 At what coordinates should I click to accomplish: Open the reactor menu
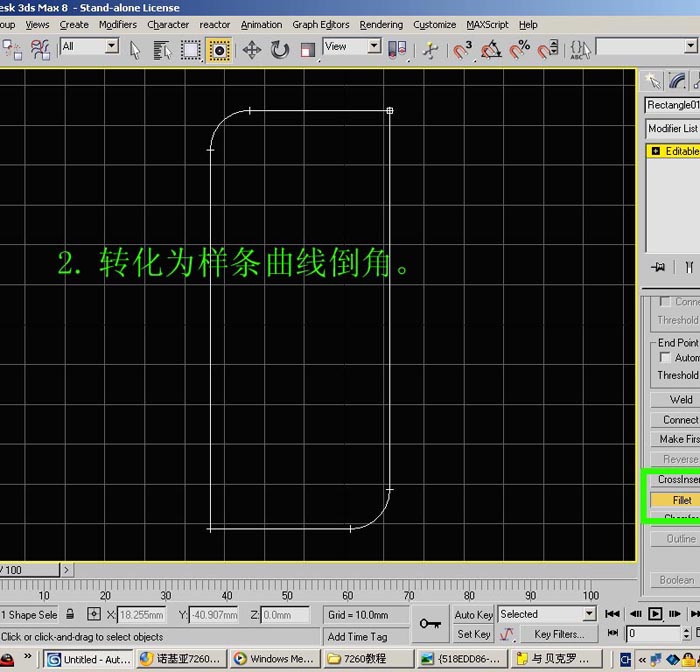(x=214, y=25)
